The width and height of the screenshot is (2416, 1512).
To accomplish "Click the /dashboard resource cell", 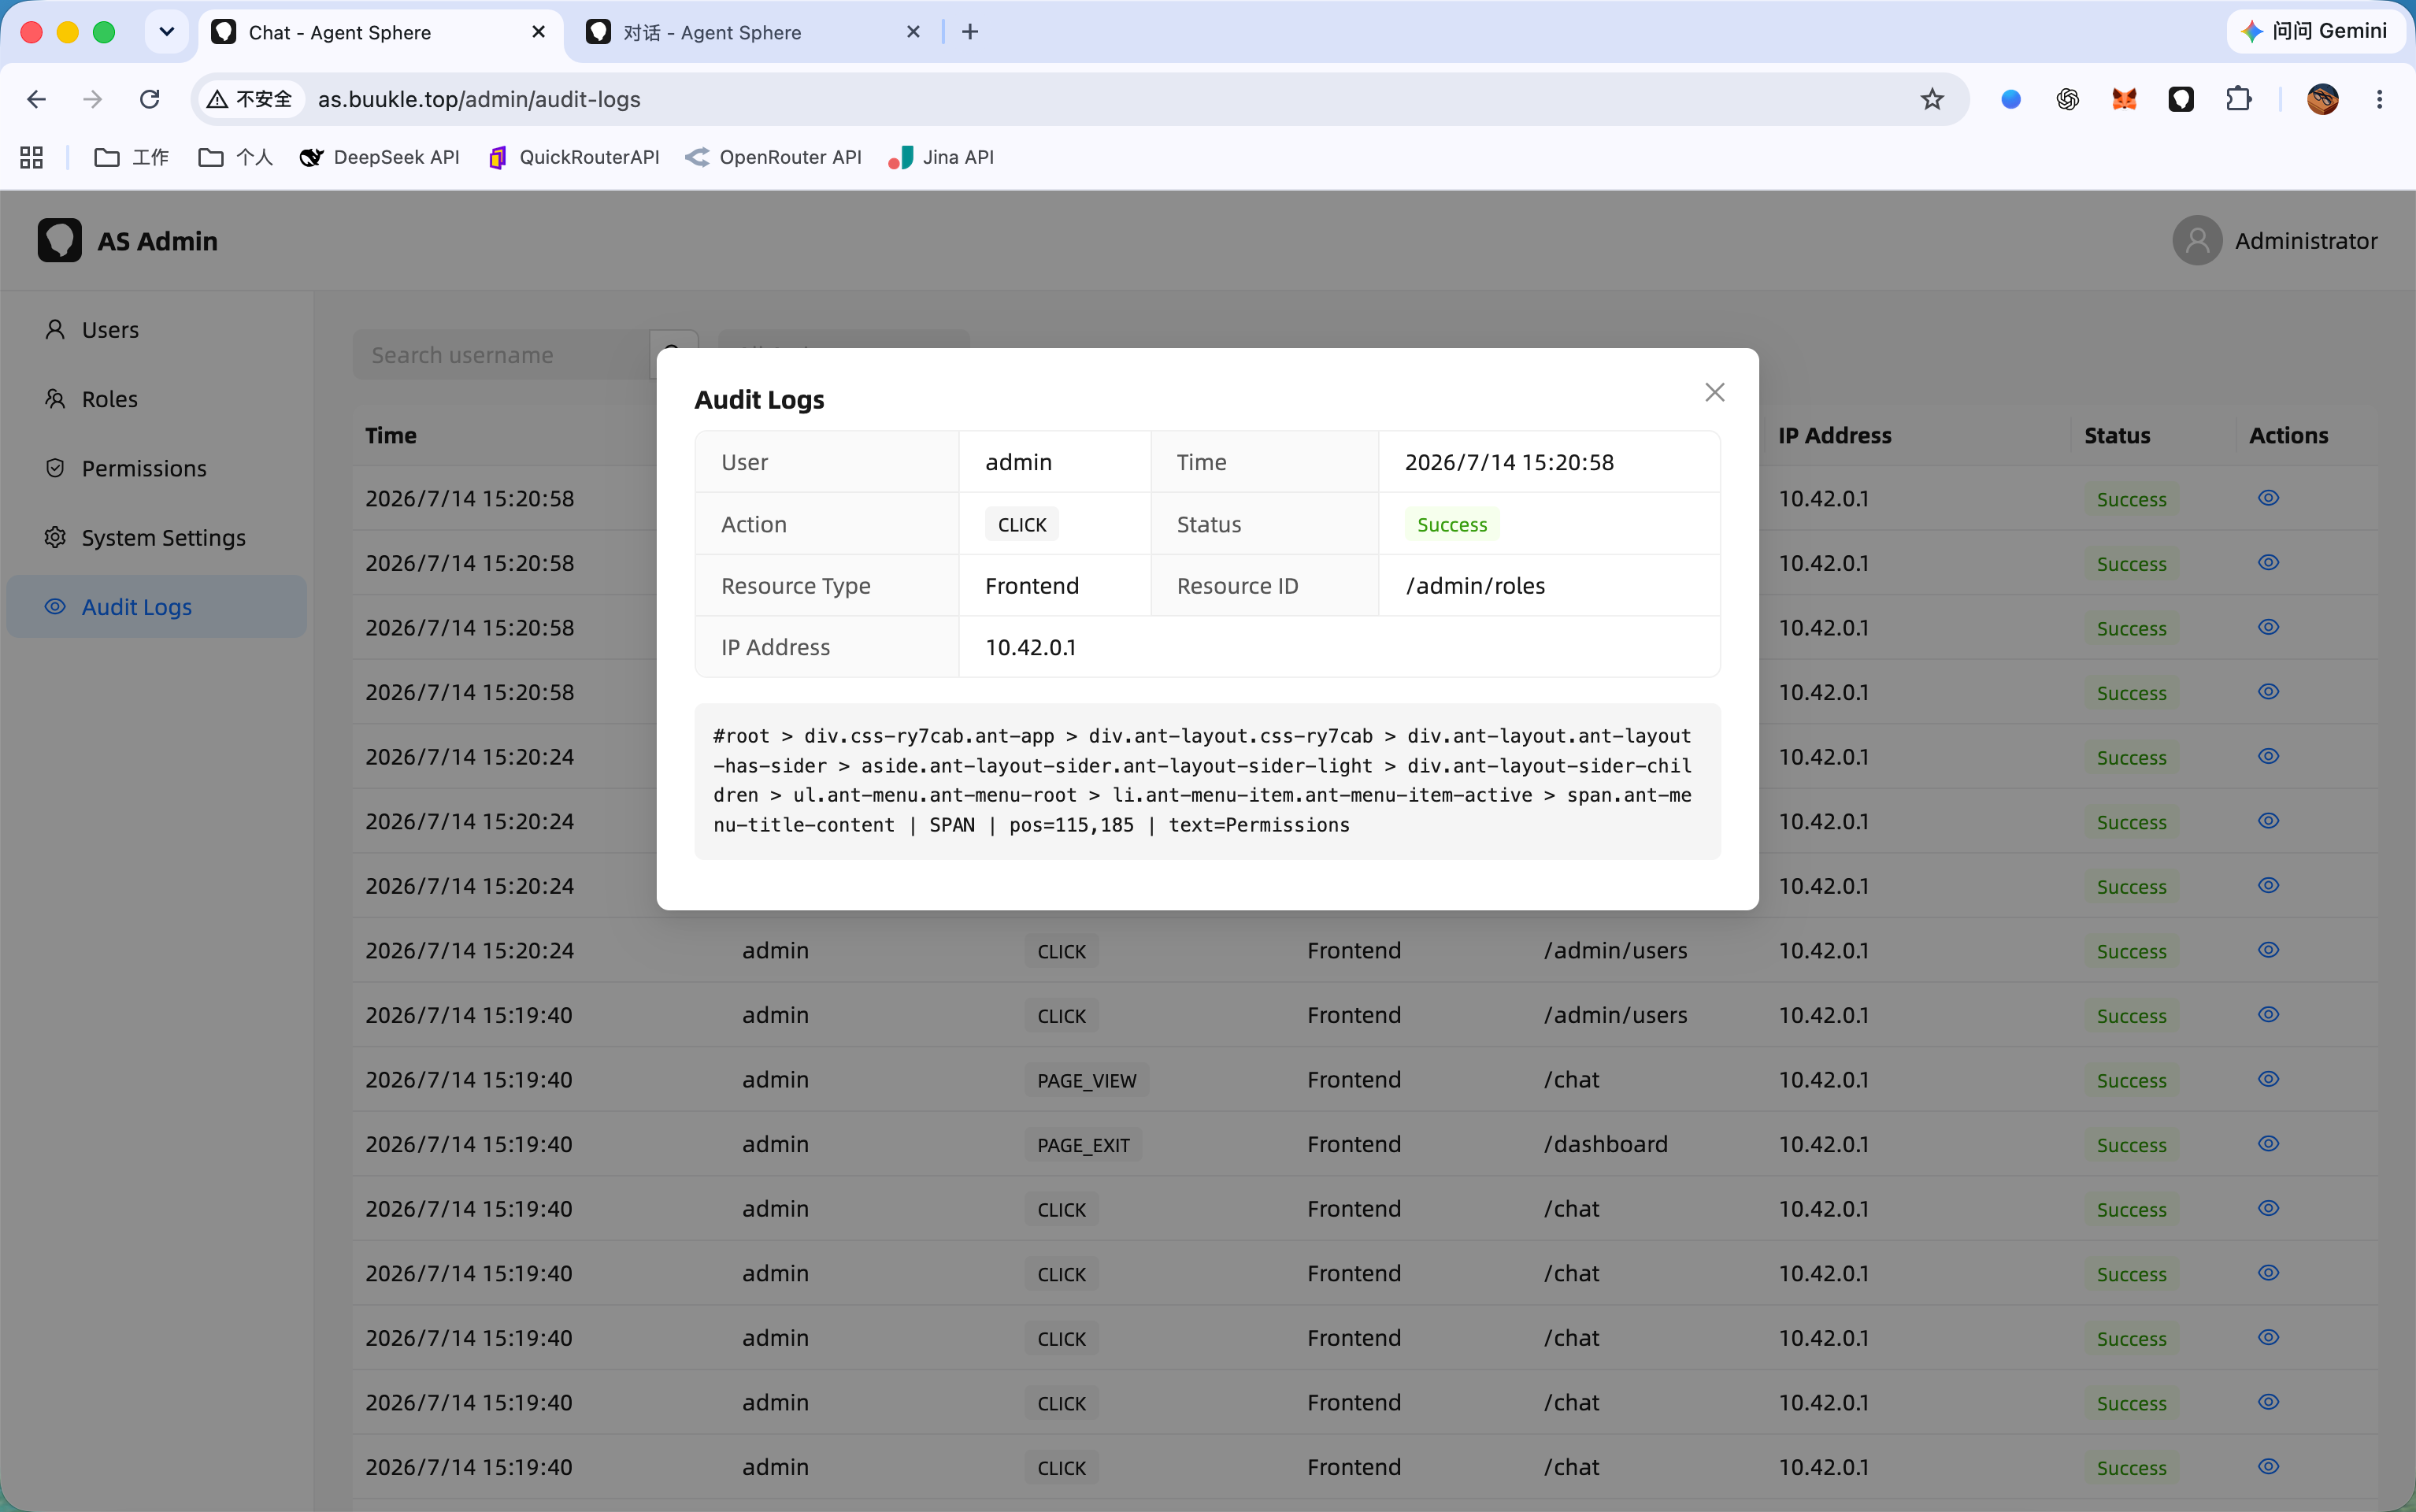I will [x=1605, y=1144].
